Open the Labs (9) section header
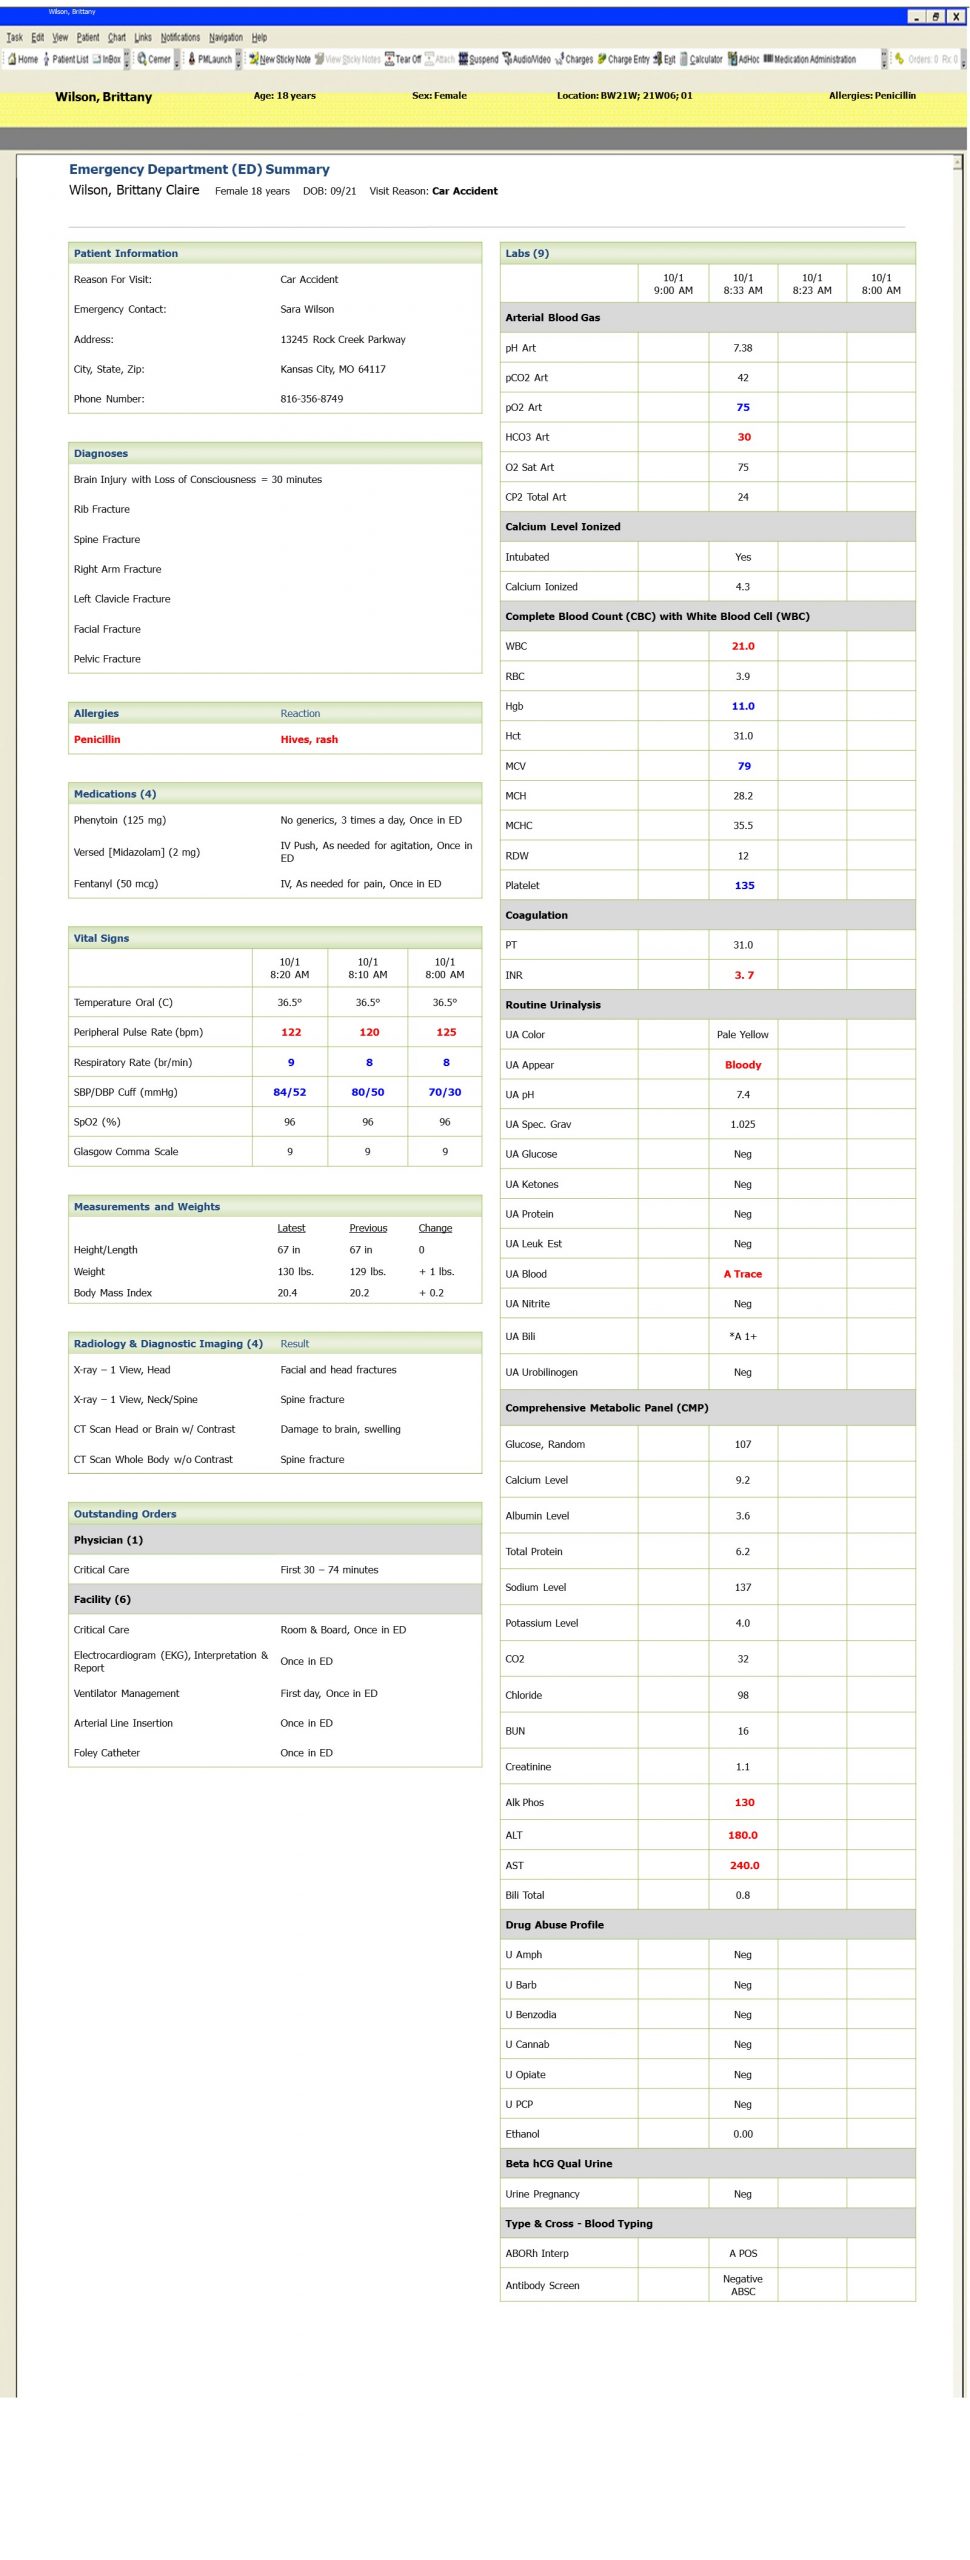 click(708, 253)
